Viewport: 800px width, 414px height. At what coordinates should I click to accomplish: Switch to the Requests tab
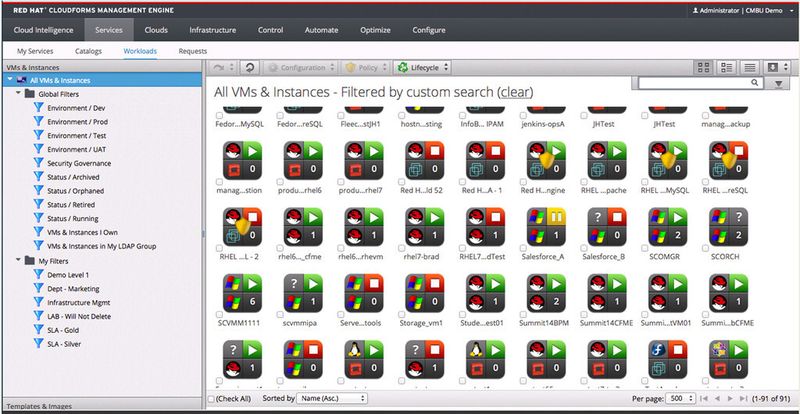[193, 51]
